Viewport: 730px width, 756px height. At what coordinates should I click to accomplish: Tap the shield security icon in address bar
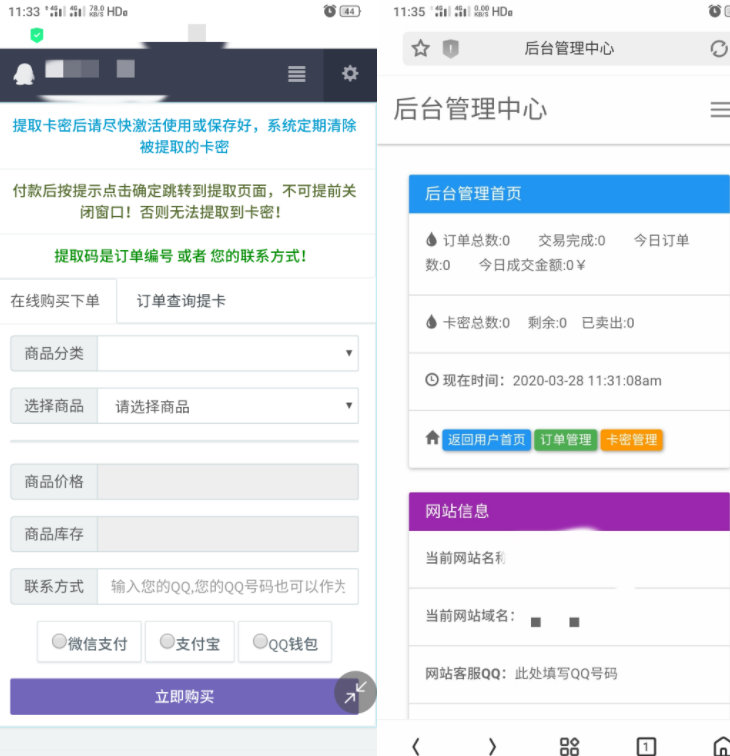tap(450, 49)
